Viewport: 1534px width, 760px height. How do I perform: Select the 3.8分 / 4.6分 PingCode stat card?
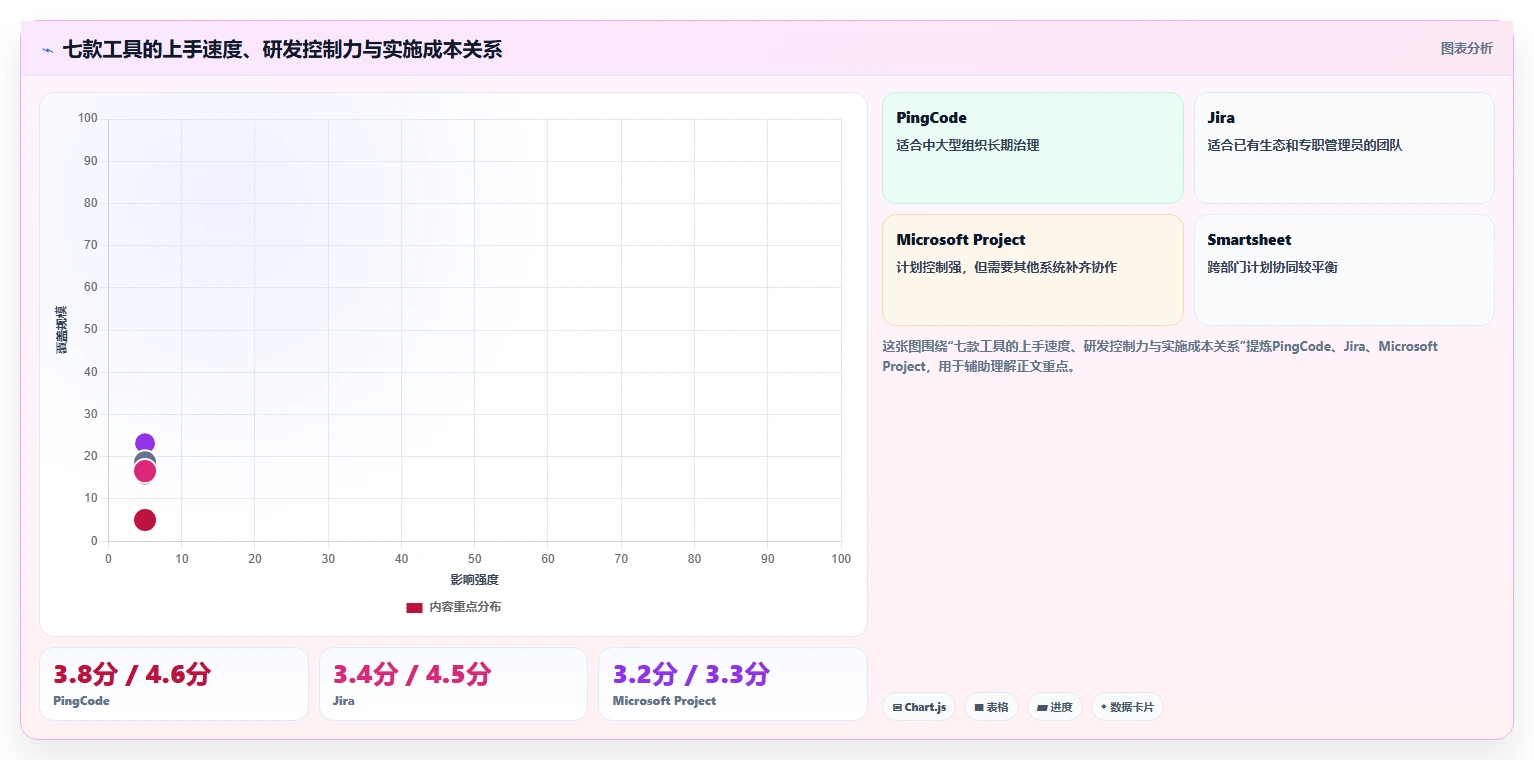pos(174,684)
